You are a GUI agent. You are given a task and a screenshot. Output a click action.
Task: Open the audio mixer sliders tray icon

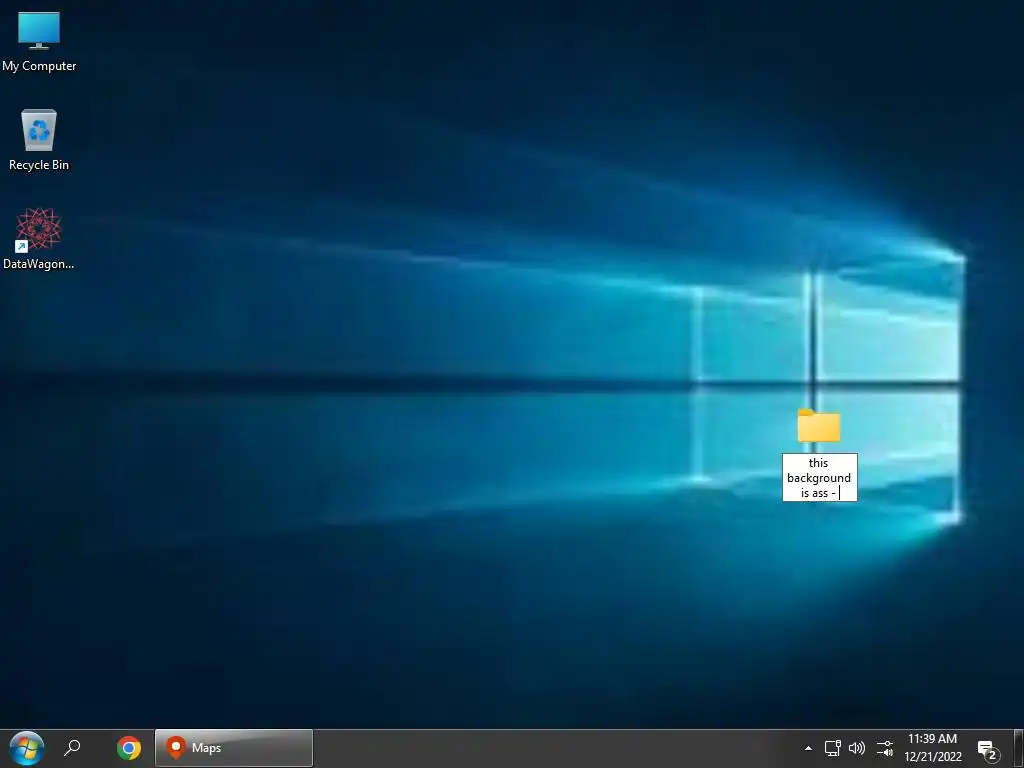tap(885, 748)
